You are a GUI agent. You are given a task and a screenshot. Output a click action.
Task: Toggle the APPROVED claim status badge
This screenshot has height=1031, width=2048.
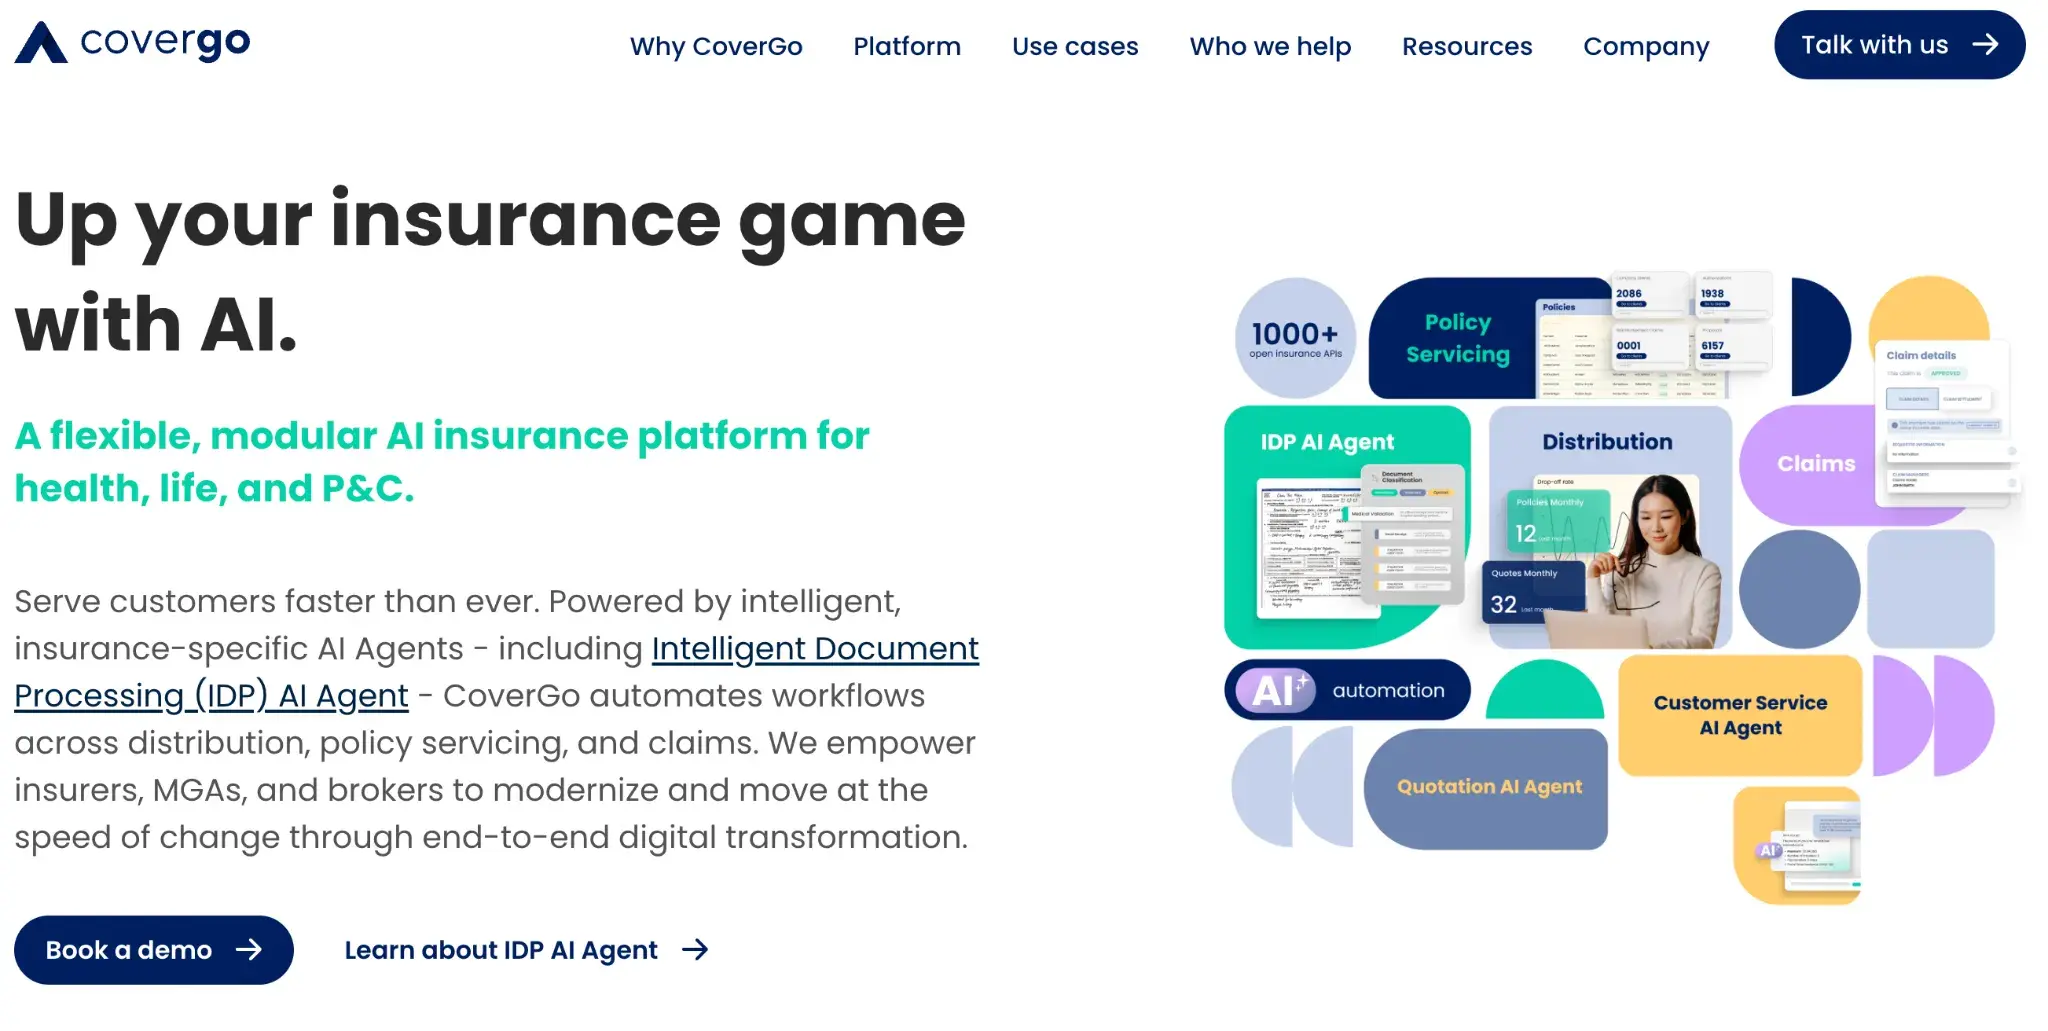pos(1947,373)
